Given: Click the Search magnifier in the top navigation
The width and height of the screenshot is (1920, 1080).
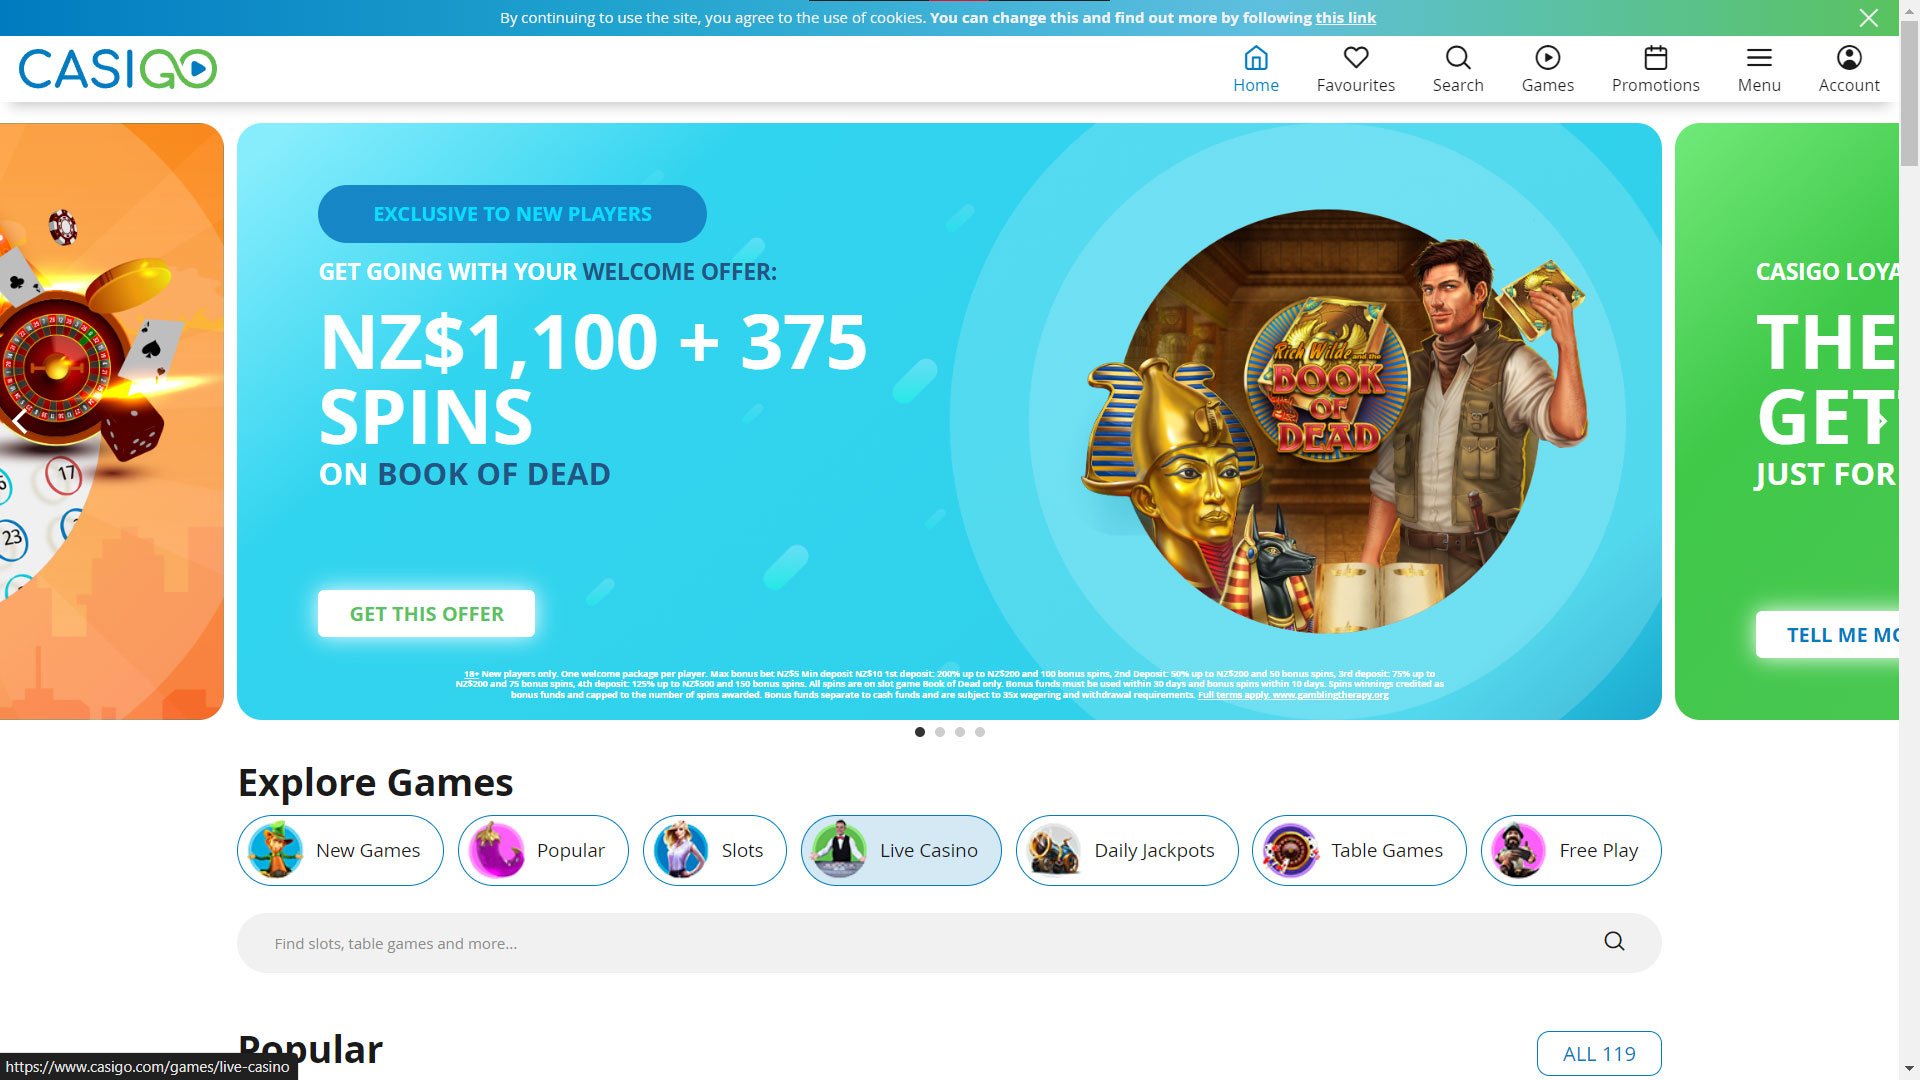Looking at the screenshot, I should [1457, 58].
